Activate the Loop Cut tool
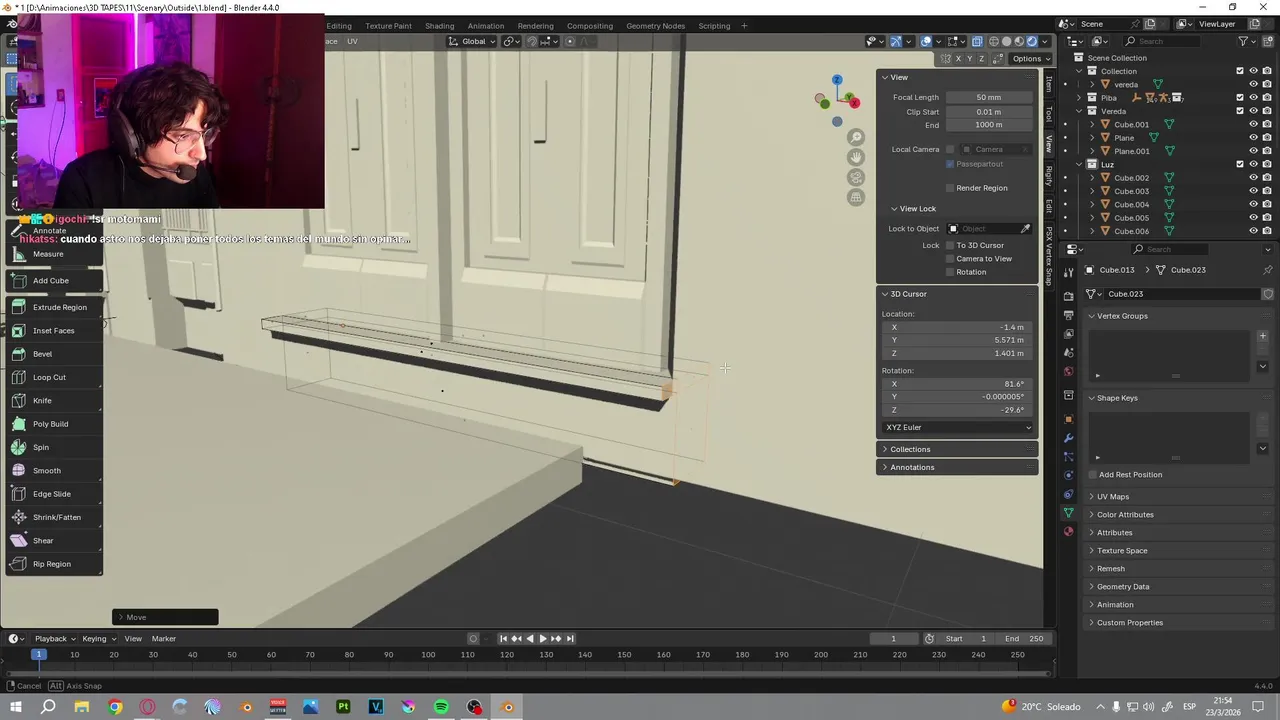 coord(54,377)
